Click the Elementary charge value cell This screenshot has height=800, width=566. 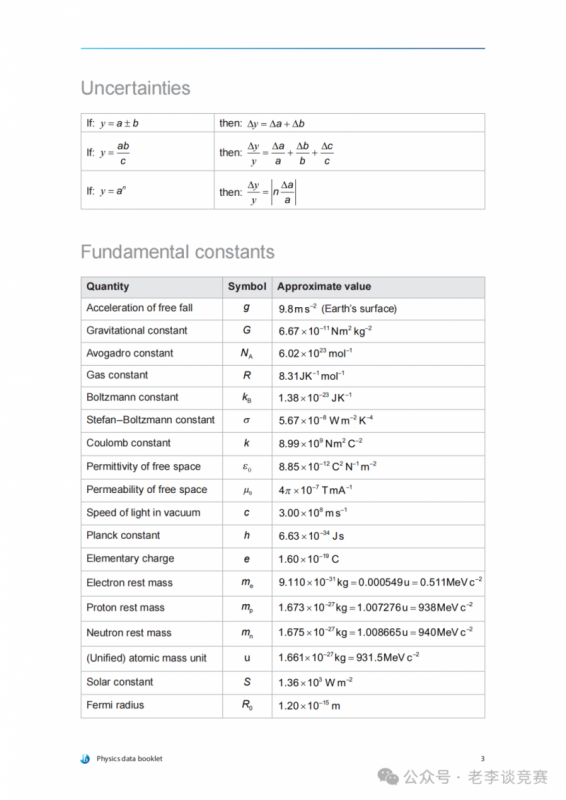378,559
